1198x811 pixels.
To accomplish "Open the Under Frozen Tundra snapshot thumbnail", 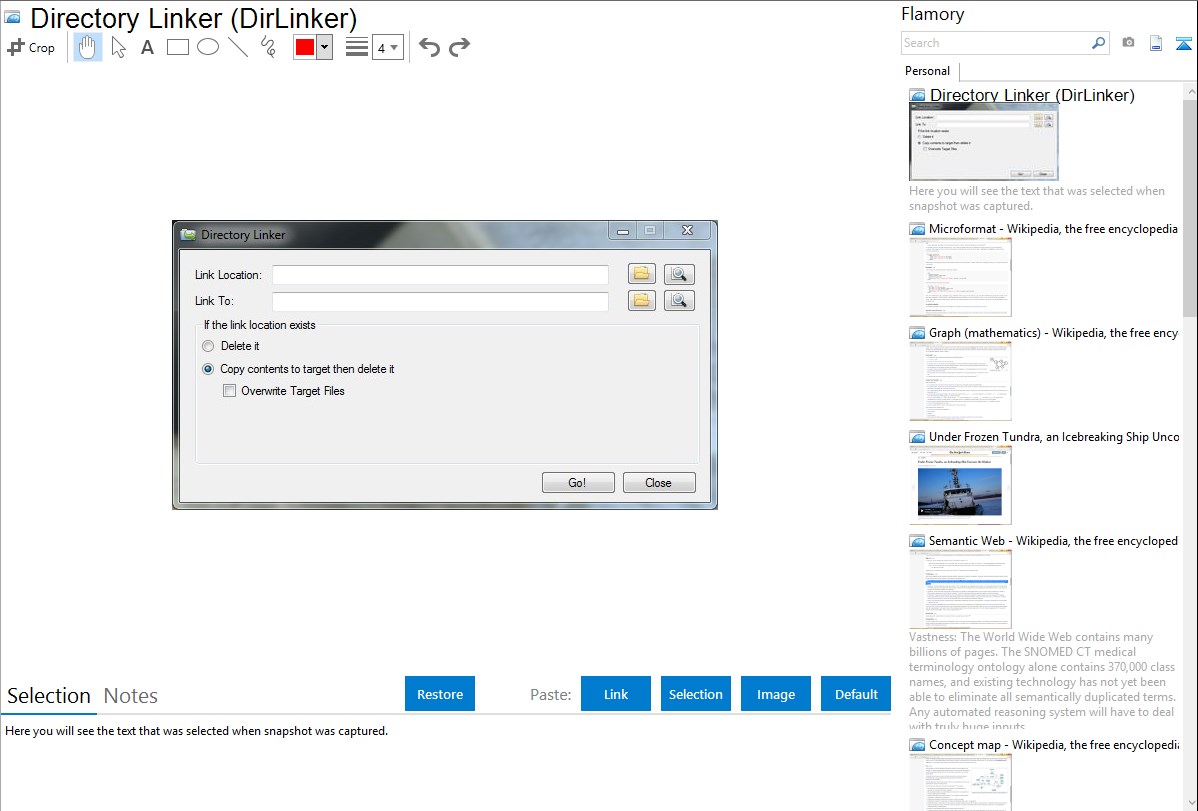I will click(960, 485).
